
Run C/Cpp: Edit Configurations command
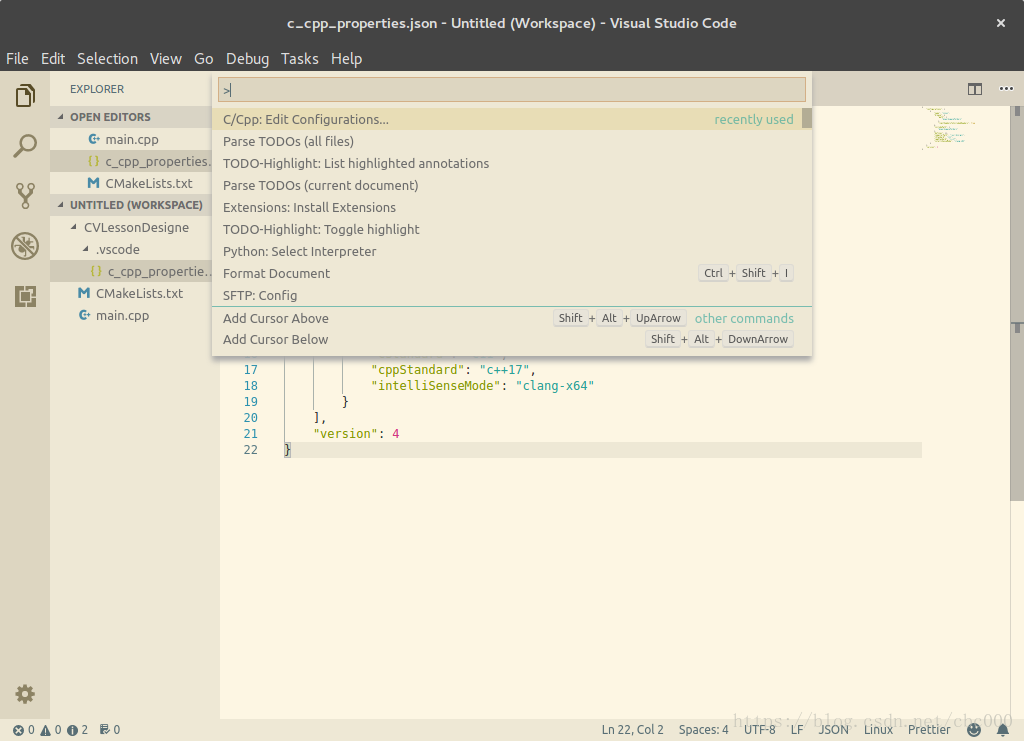tap(507, 119)
